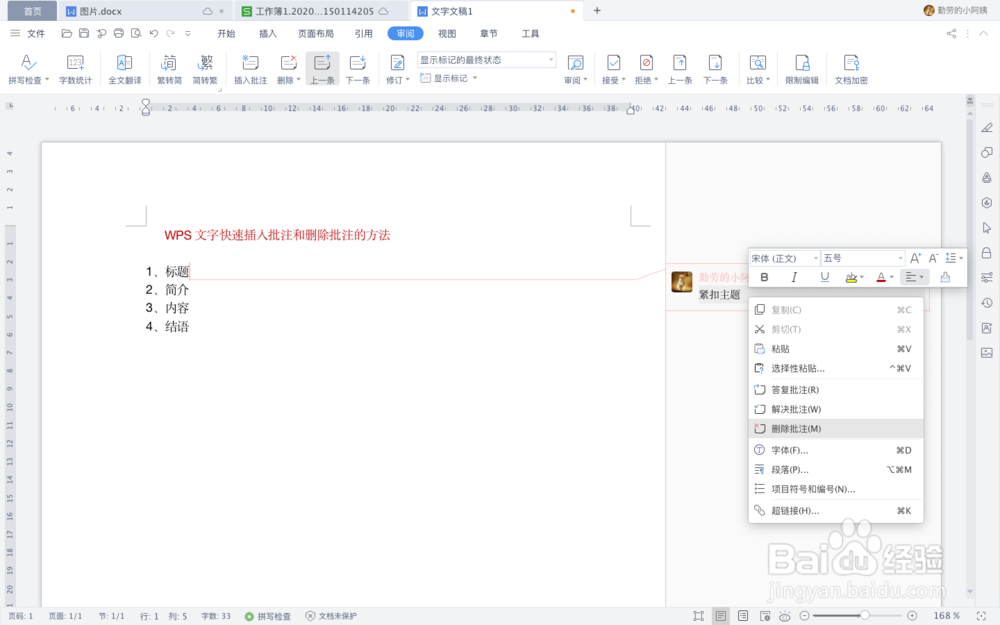The width and height of the screenshot is (1000, 625).
Task: Toggle underline in the floating toolbar
Action: 824,277
